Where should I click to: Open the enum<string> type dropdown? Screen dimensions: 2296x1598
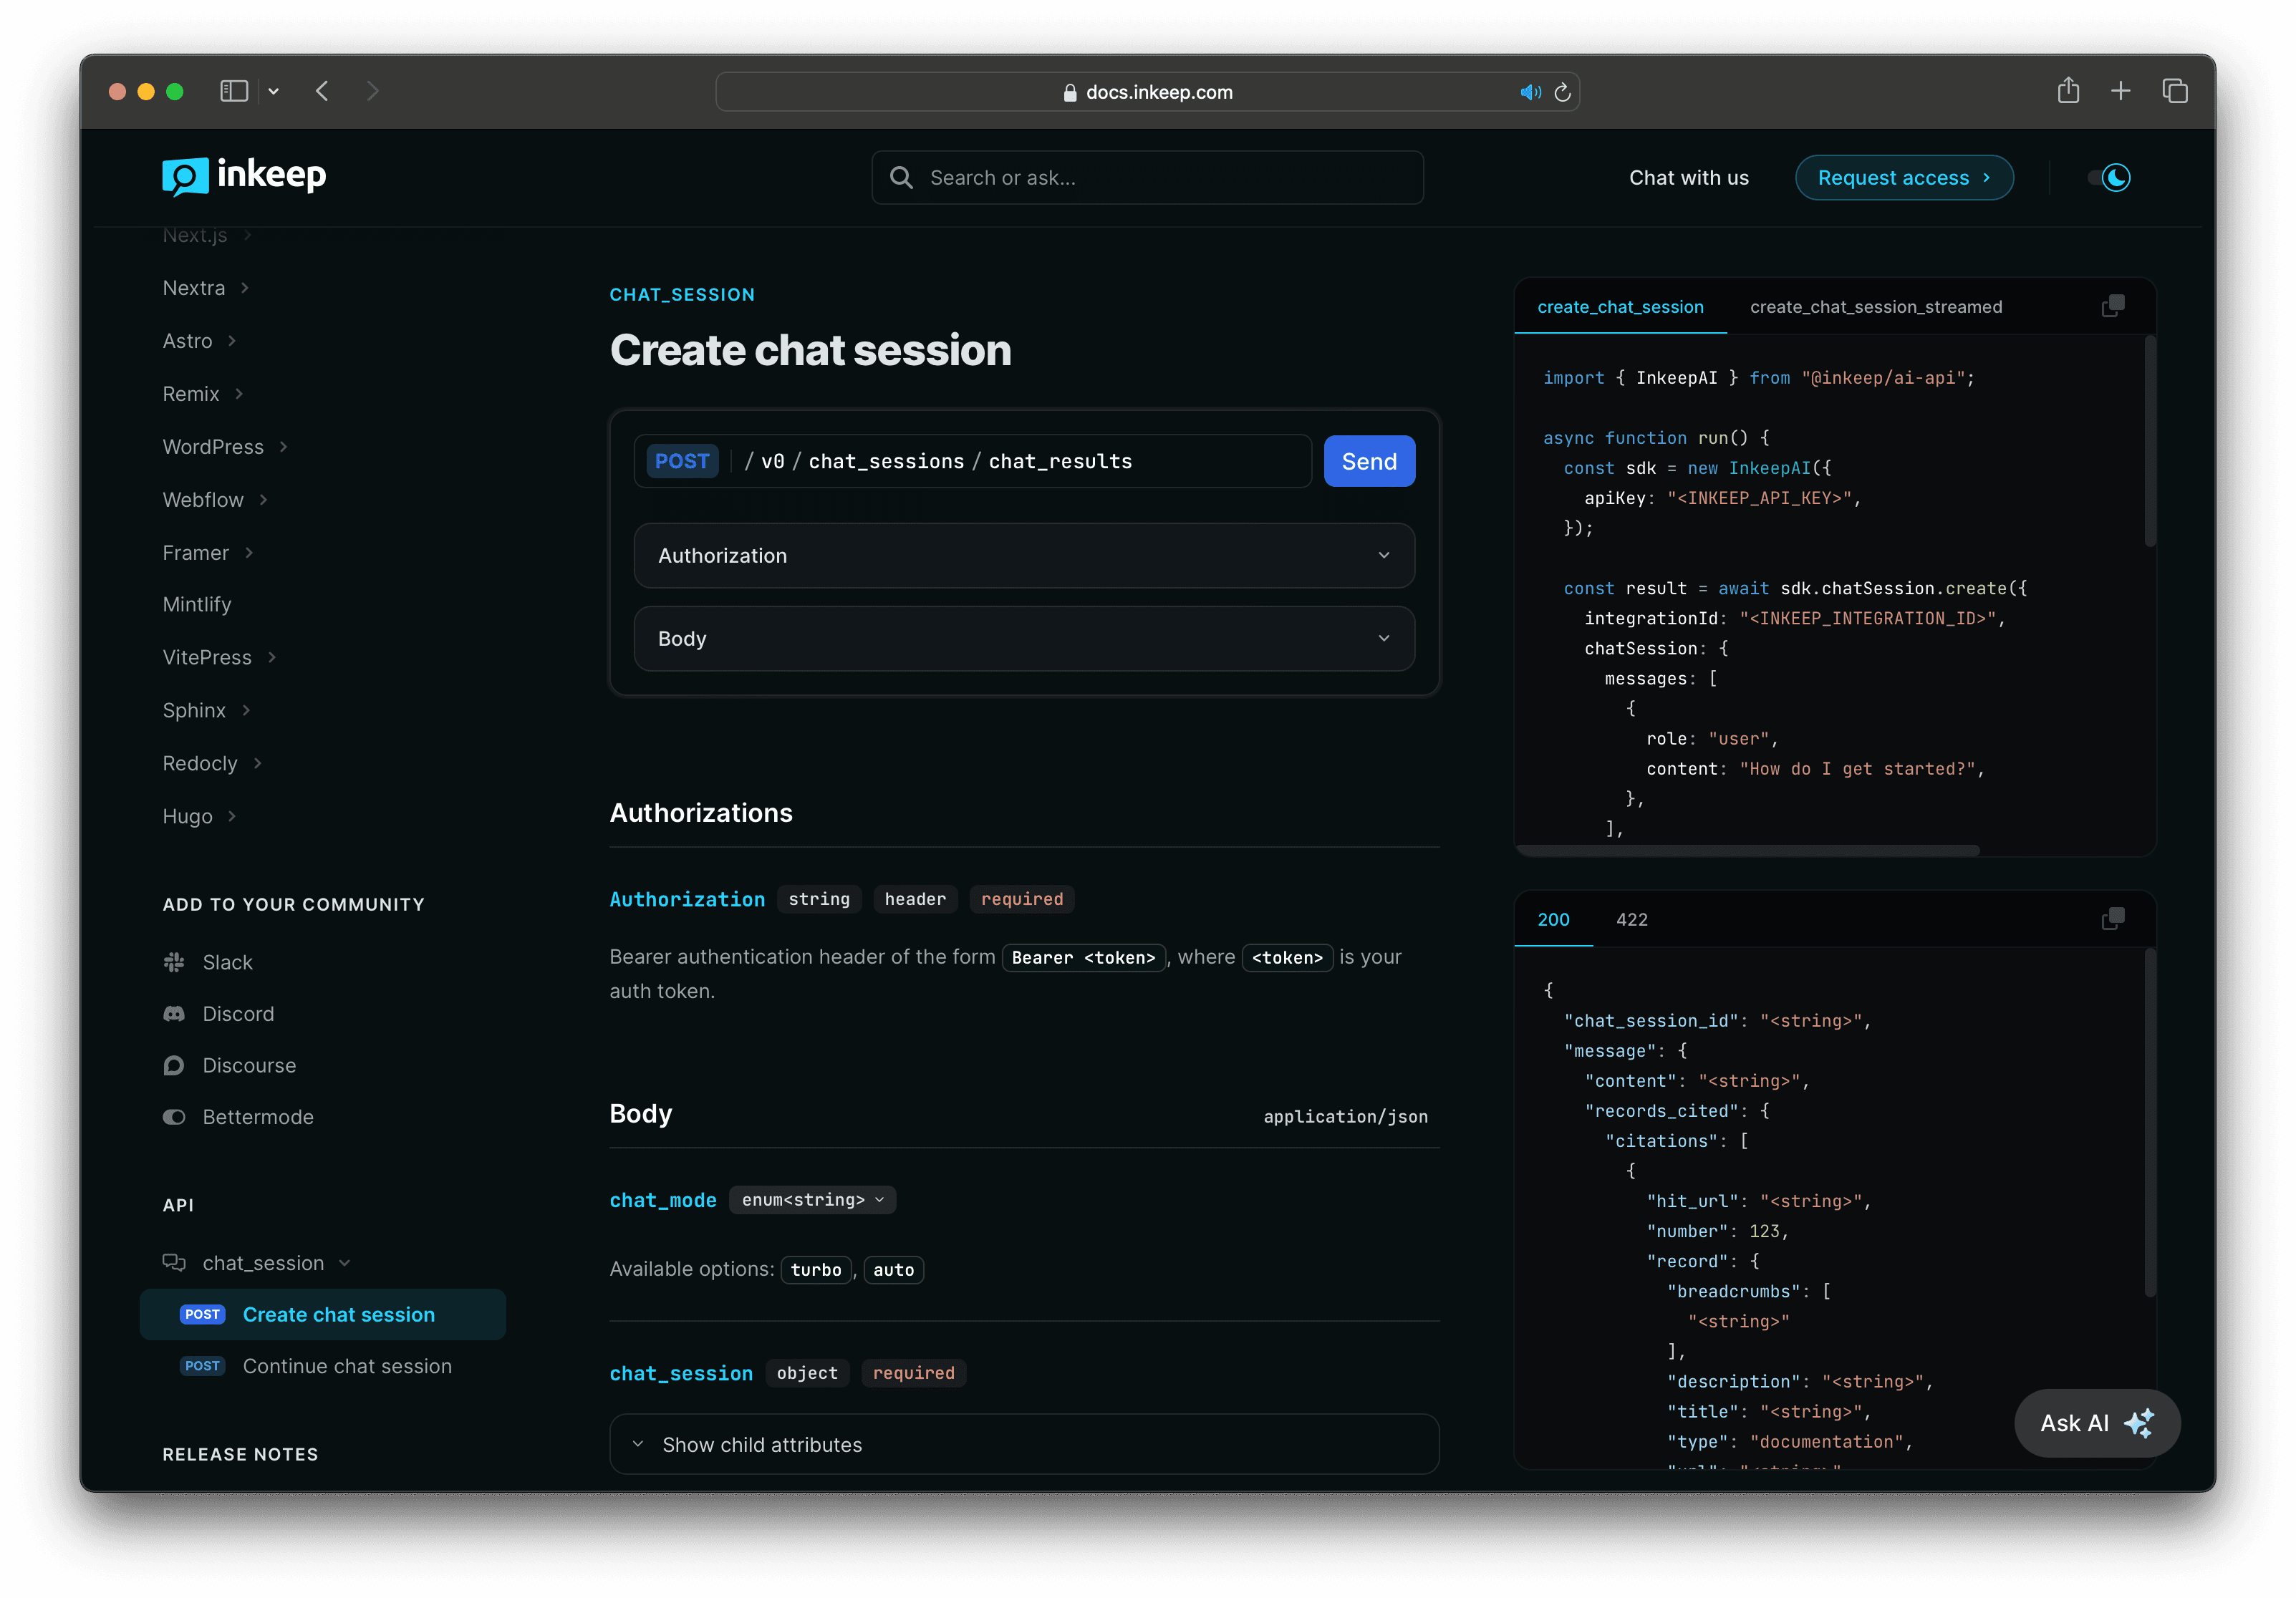coord(813,1200)
